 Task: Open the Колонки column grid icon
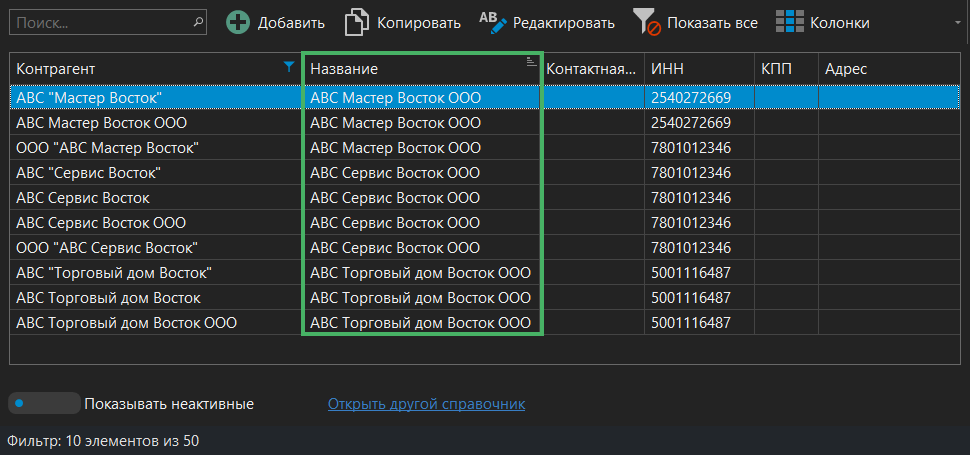click(x=790, y=22)
